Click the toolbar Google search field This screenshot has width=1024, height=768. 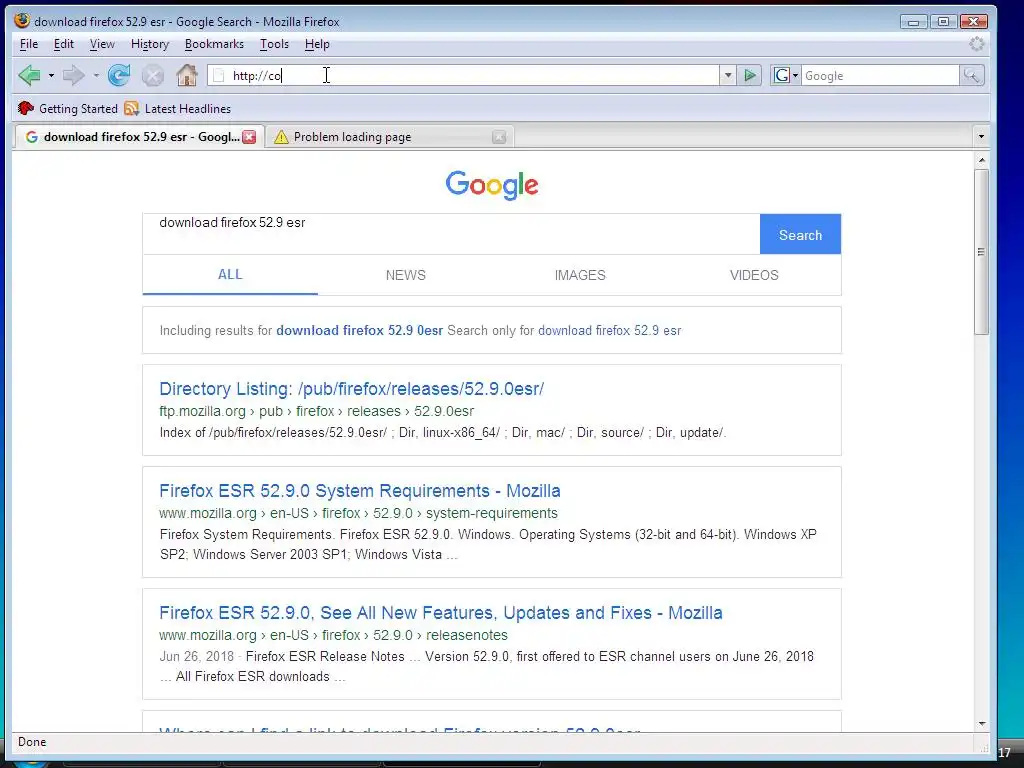880,76
